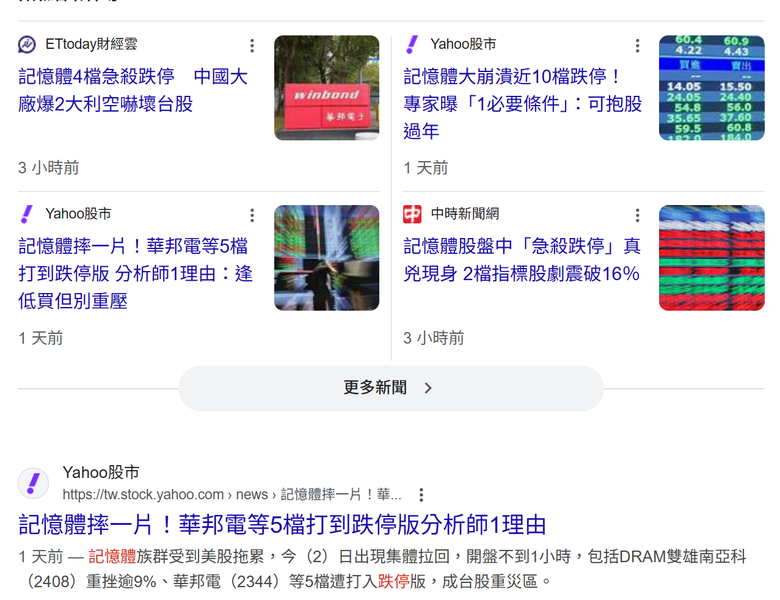This screenshot has width=780, height=600.
Task: Open options menu for 中時新聞網 news card
Action: (637, 215)
